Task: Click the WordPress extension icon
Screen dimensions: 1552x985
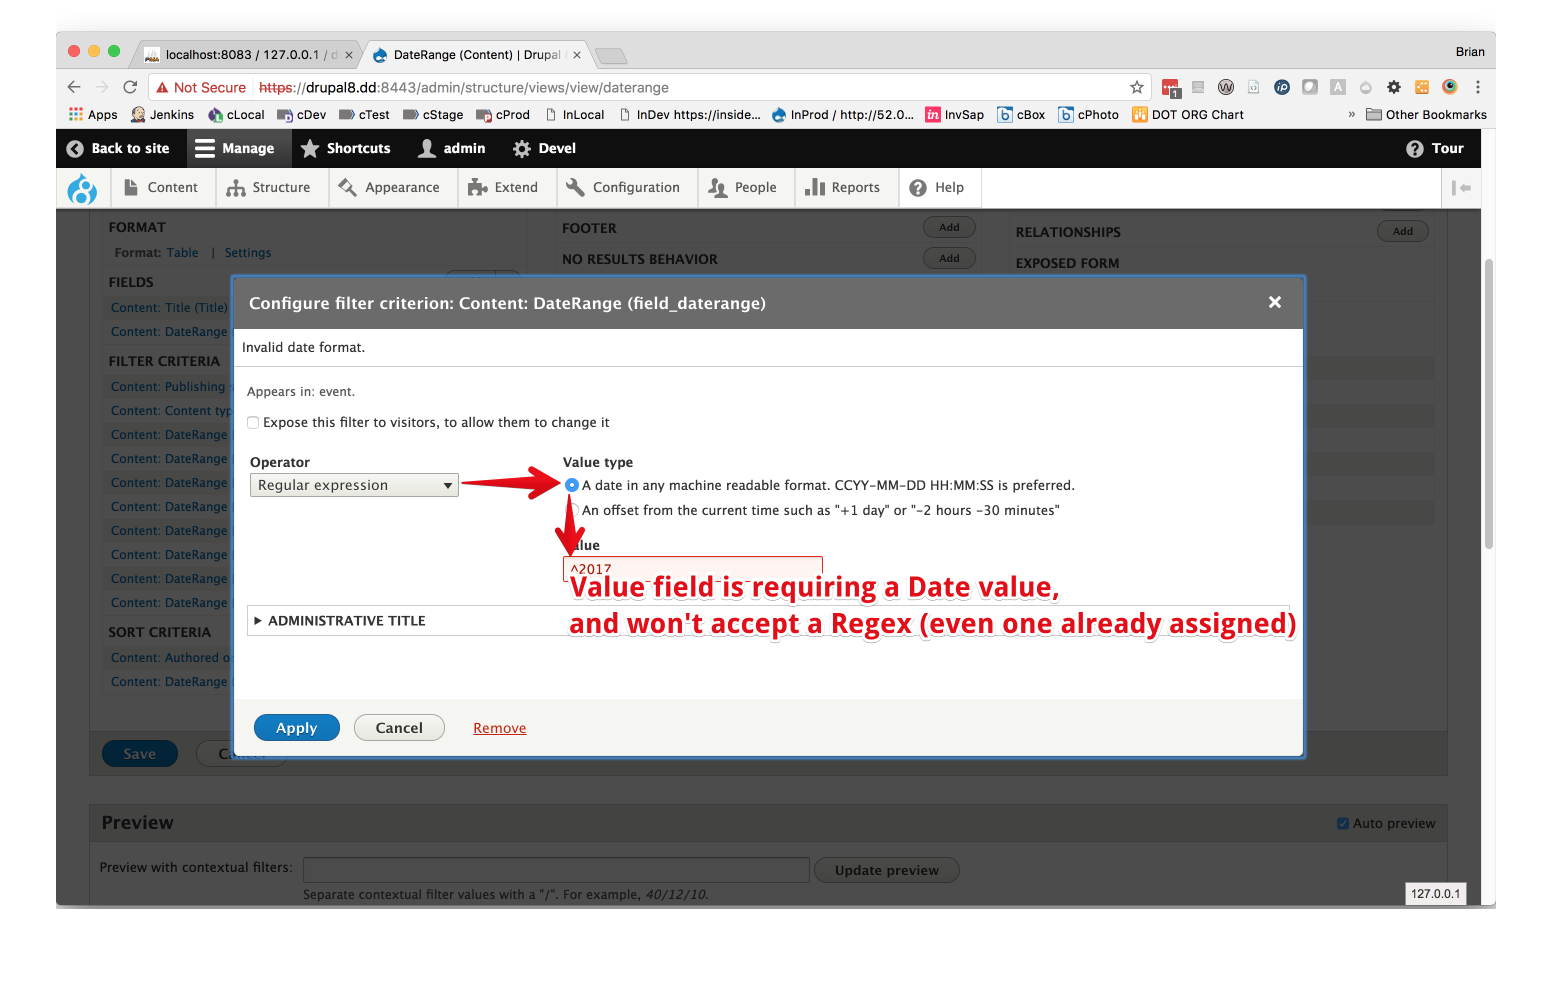Action: 1226,87
